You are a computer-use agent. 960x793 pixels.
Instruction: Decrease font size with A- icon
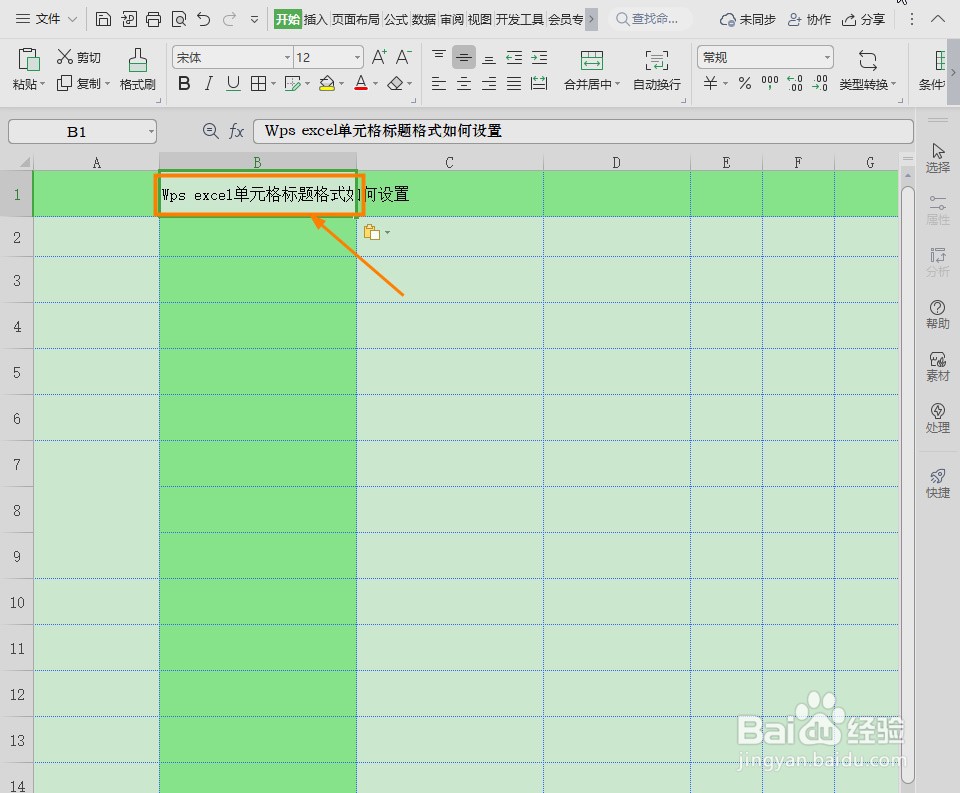(403, 57)
